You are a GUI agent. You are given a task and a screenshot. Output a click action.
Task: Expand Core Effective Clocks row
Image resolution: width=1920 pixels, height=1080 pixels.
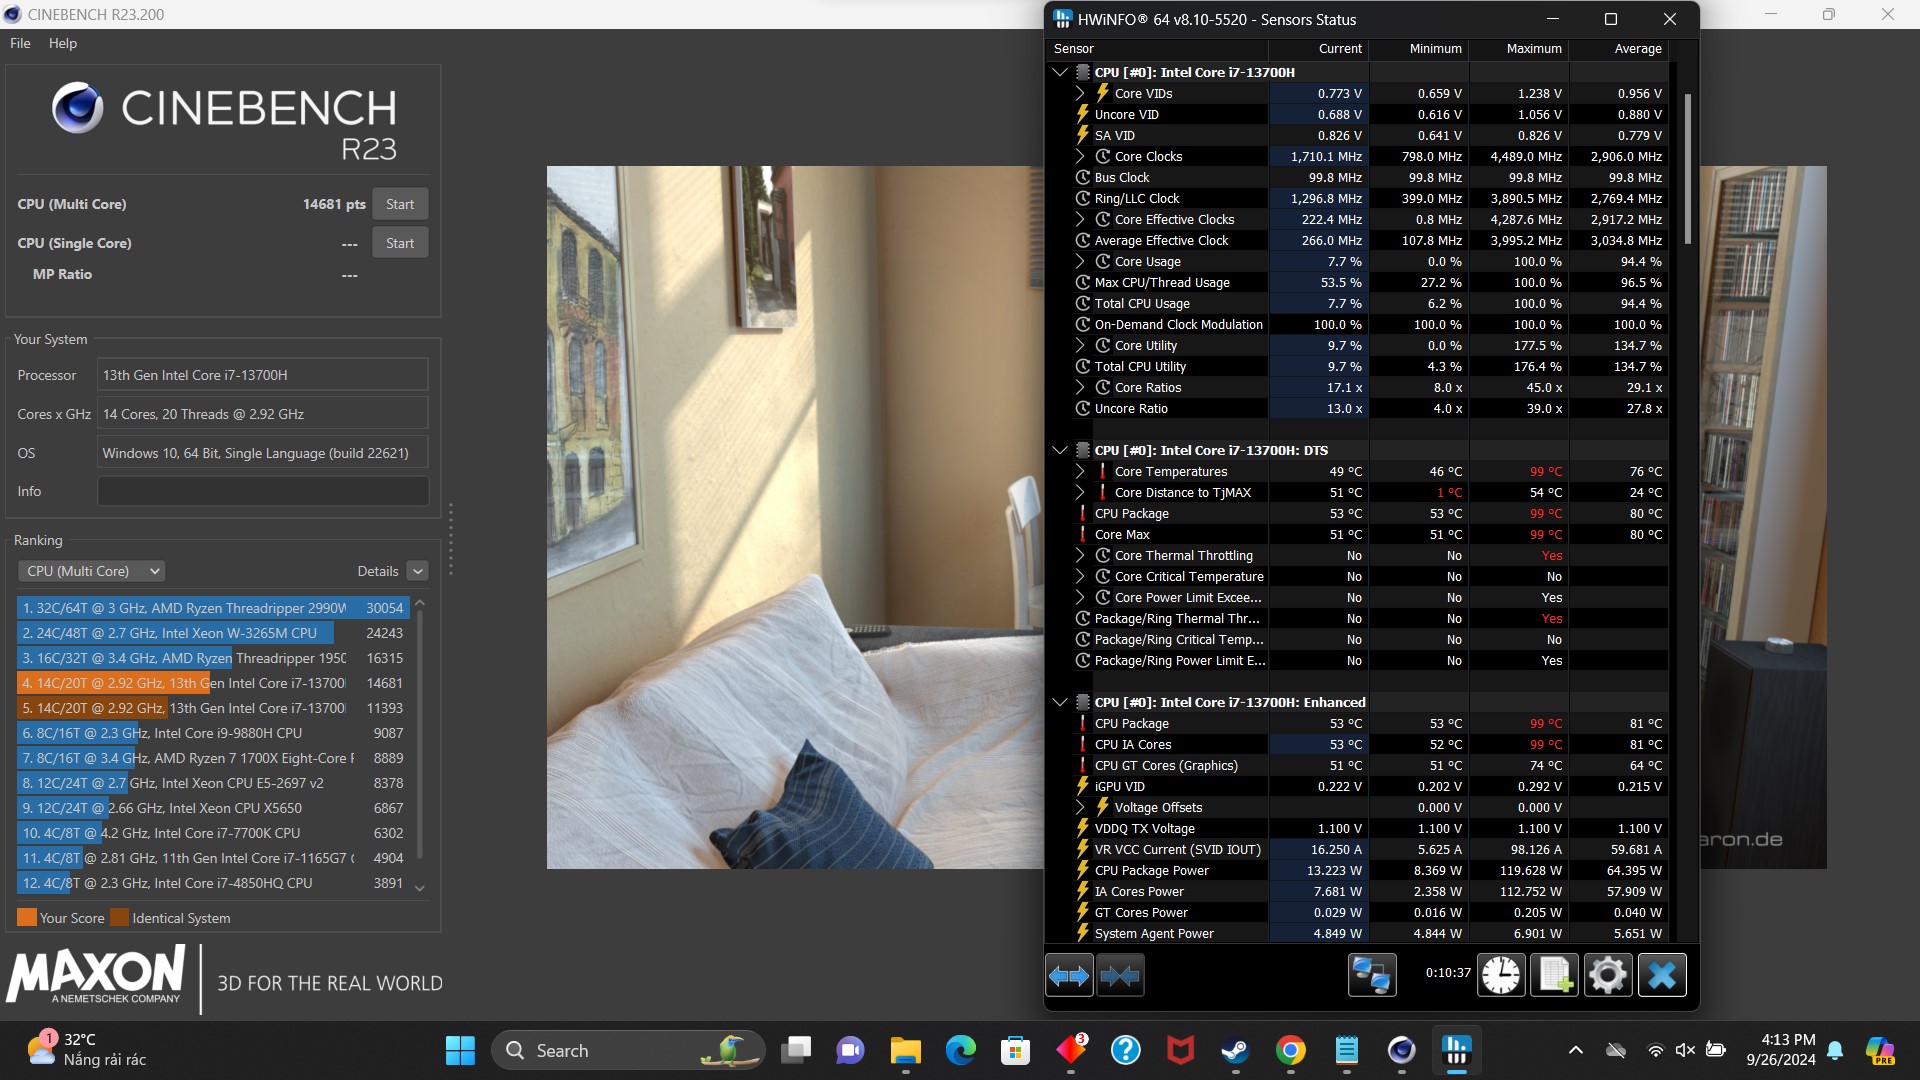(x=1080, y=219)
